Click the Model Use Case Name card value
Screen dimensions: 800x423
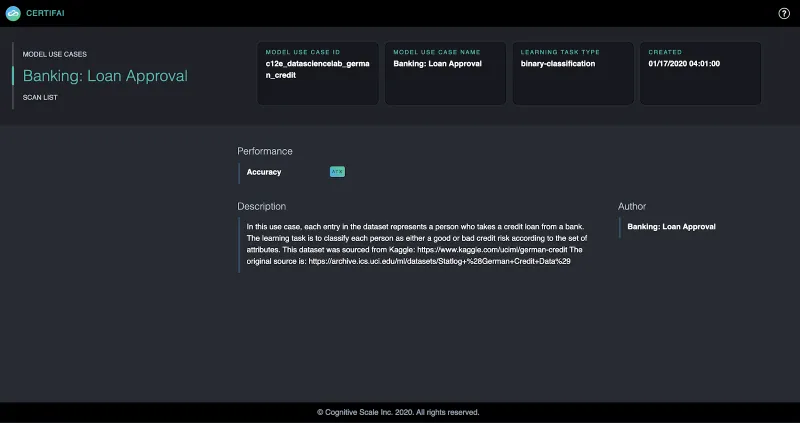(x=437, y=64)
